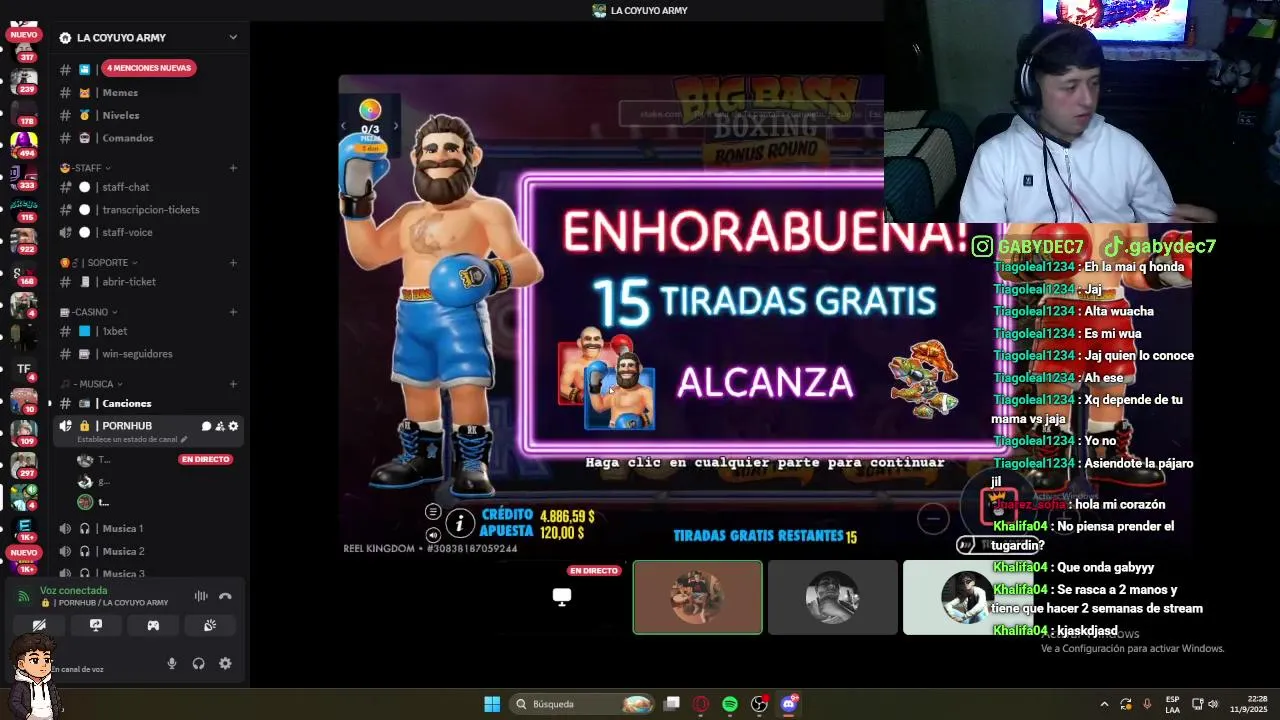Open the transcripcion-tickets channel

coord(148,210)
